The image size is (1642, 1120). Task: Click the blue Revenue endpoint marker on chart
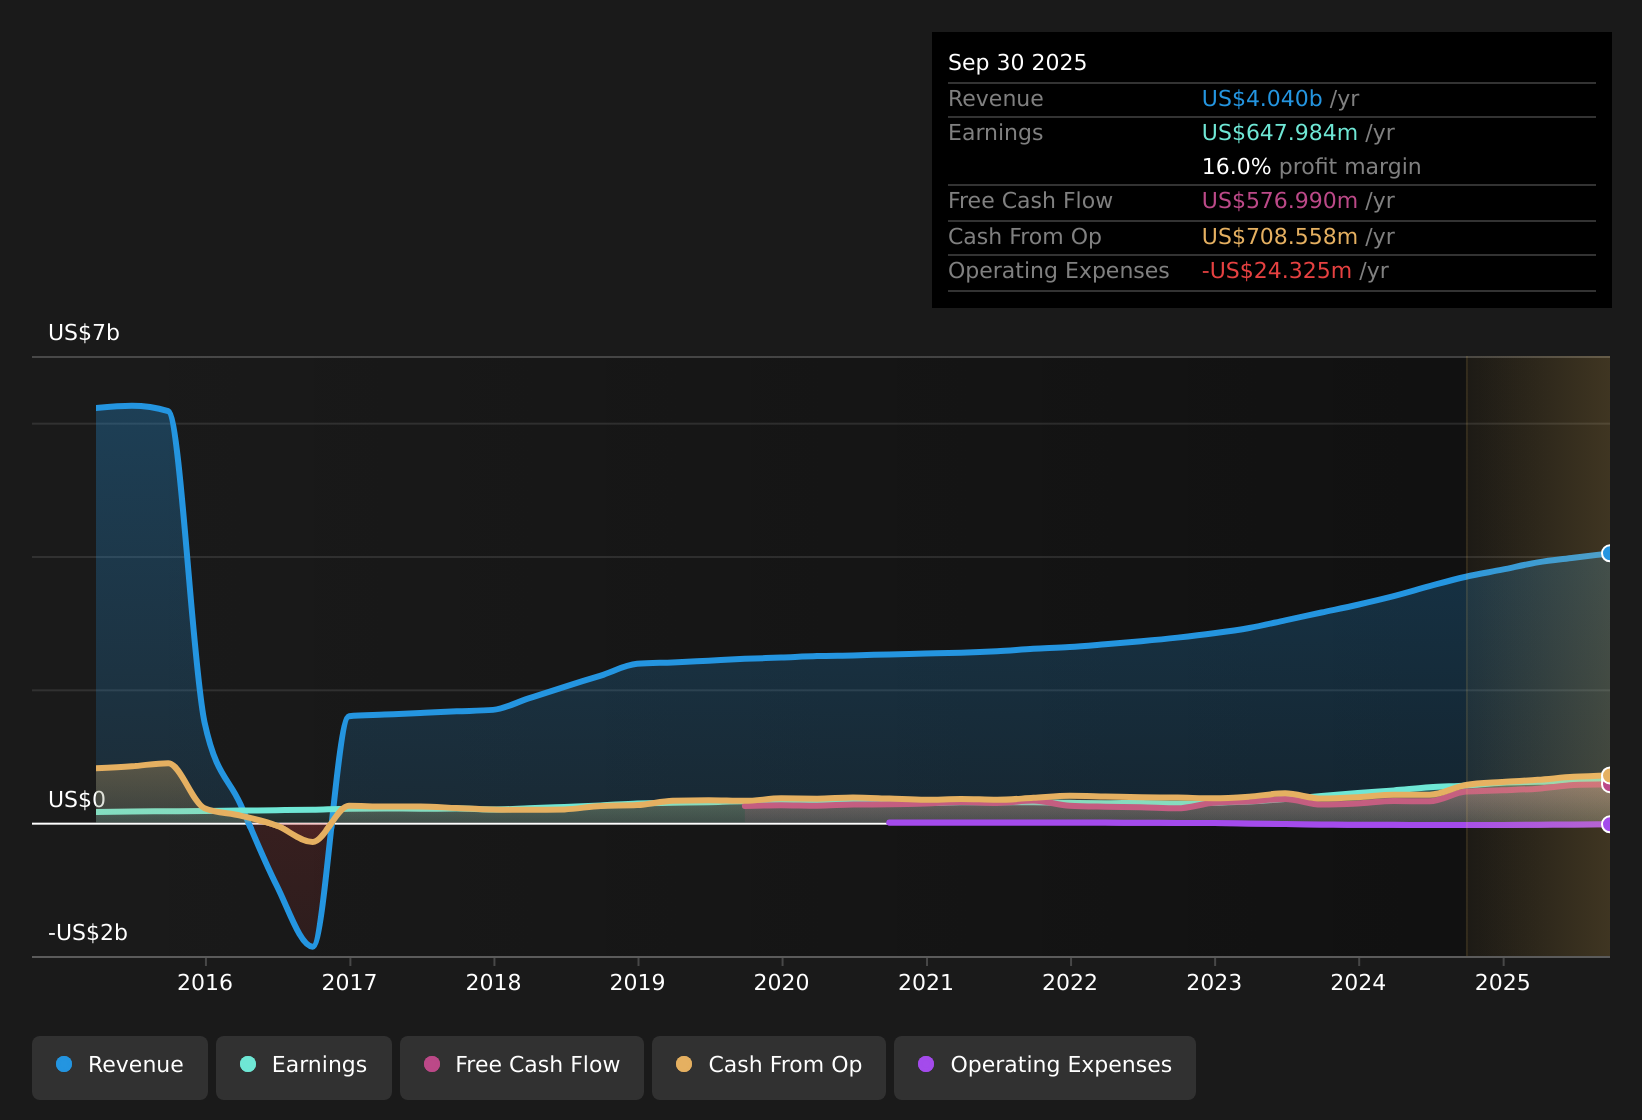click(1607, 552)
